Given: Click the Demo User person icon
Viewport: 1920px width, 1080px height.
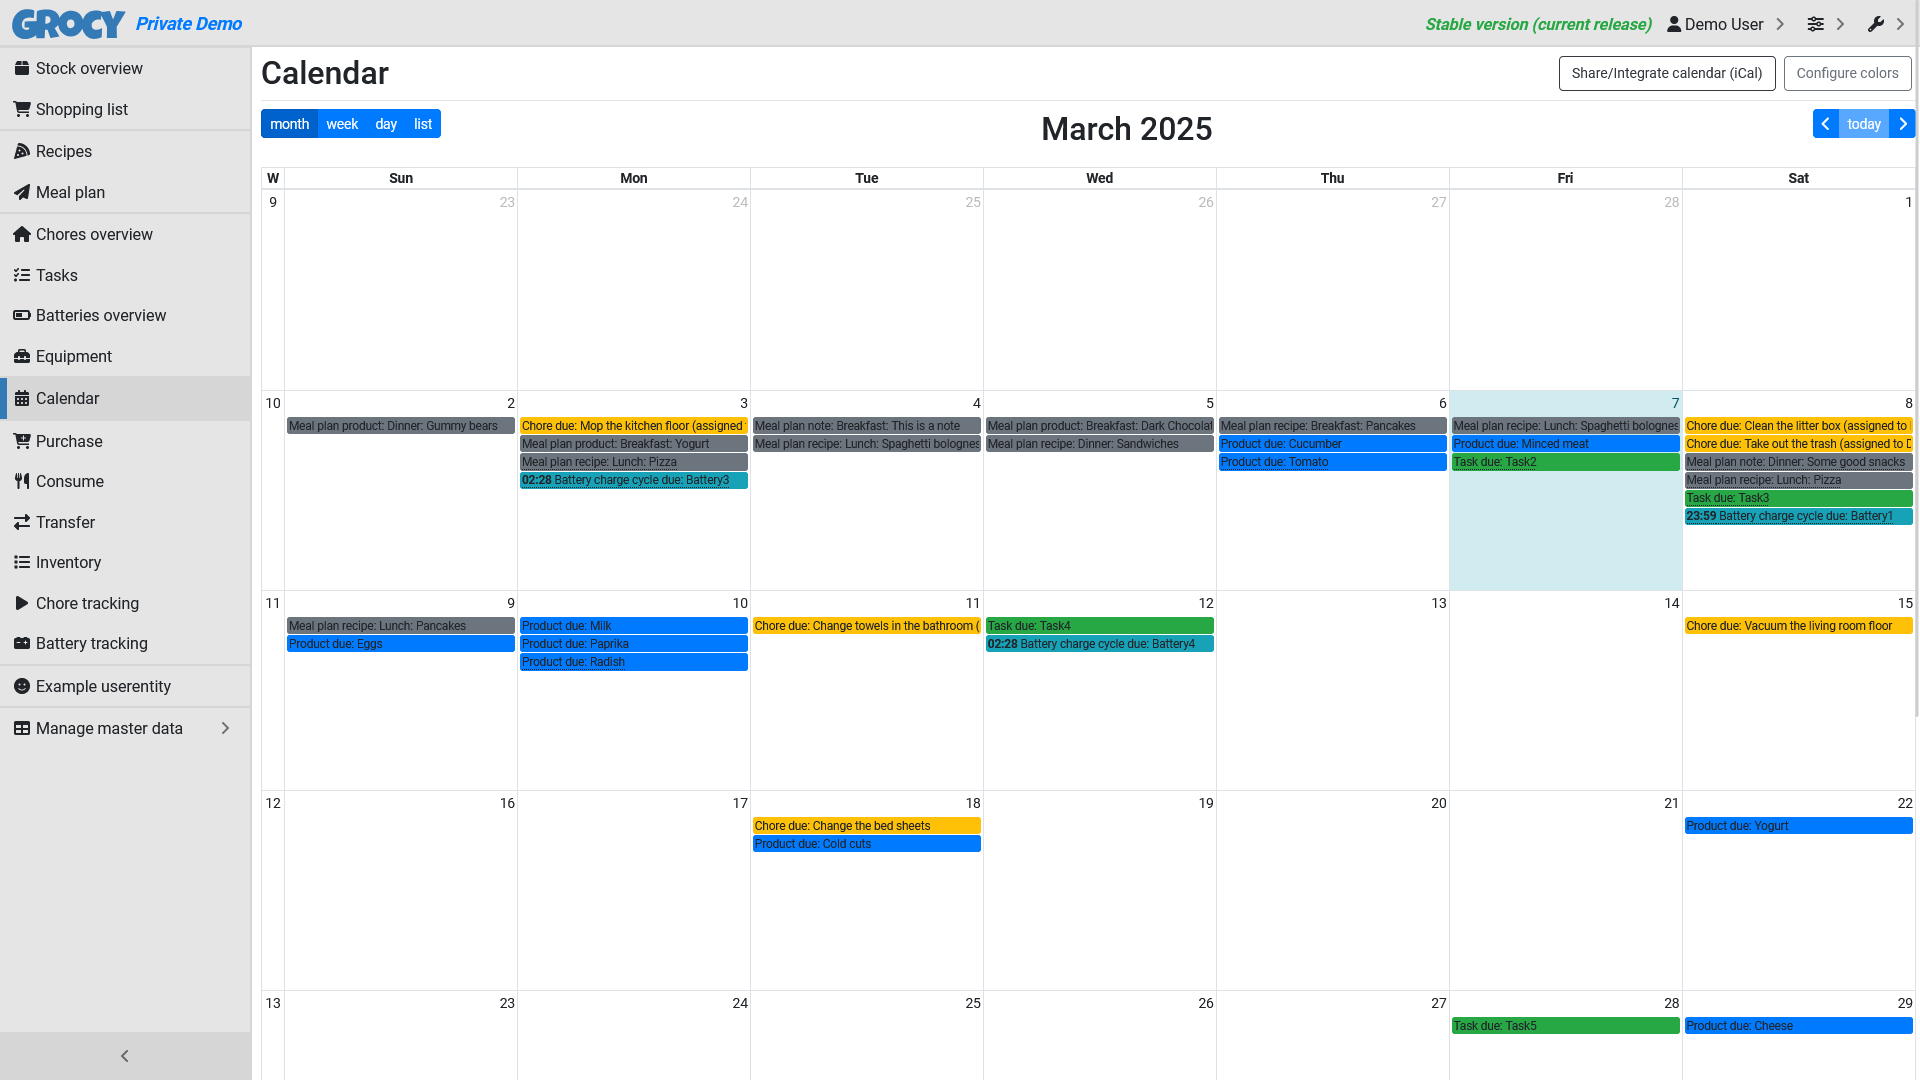Looking at the screenshot, I should (x=1674, y=24).
